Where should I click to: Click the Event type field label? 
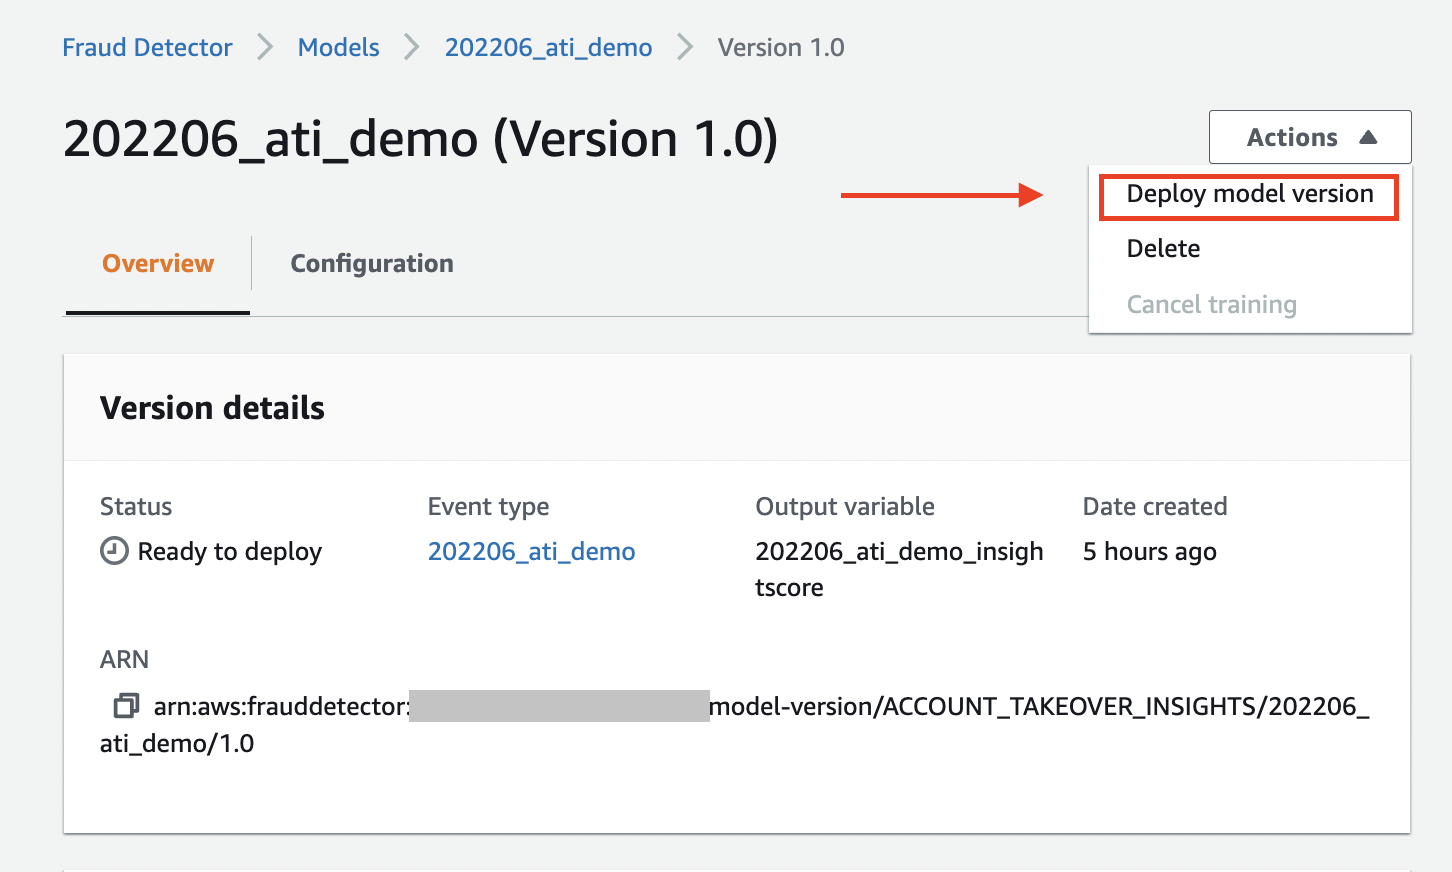point(488,507)
